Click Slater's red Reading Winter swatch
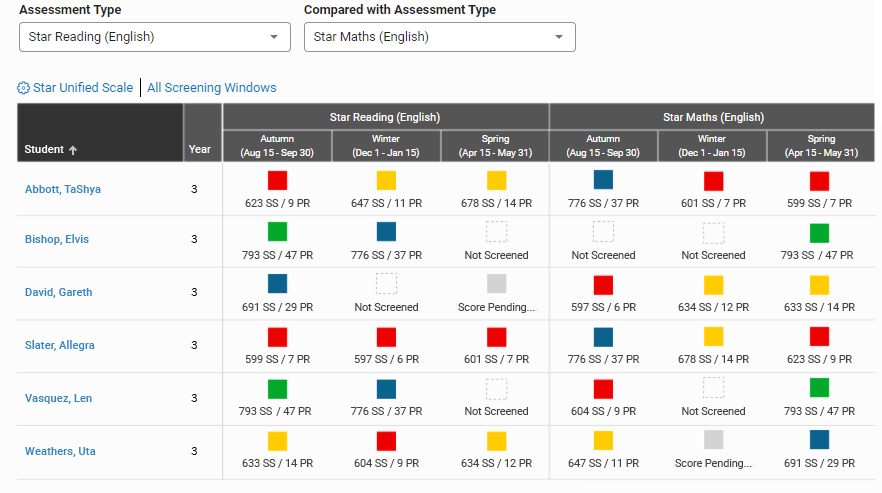Viewport: 882px width, 493px height. point(386,337)
